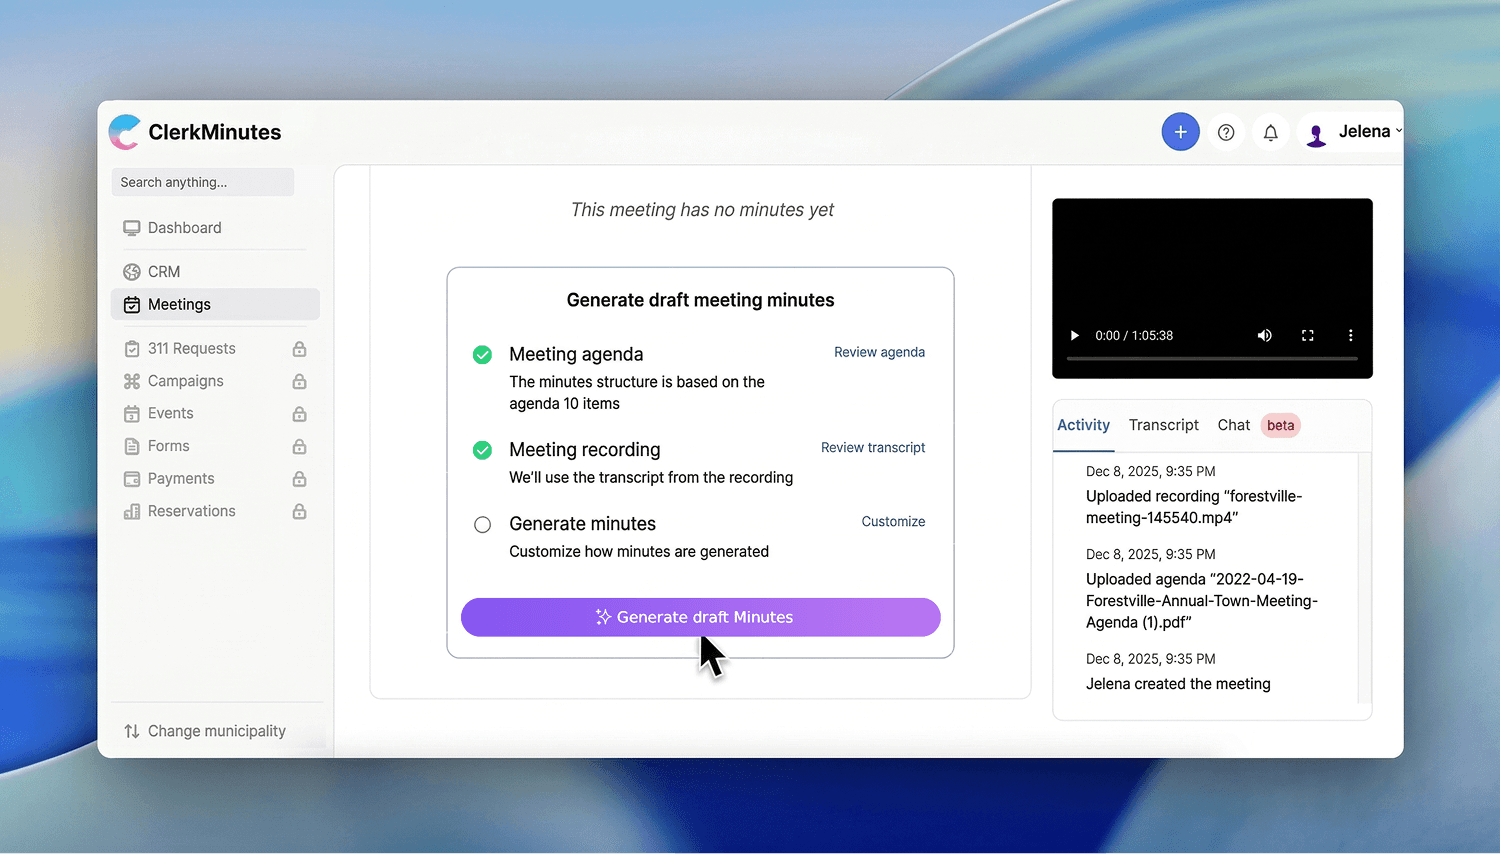Click the Review agenda link
Image resolution: width=1500 pixels, height=854 pixels.
879,352
